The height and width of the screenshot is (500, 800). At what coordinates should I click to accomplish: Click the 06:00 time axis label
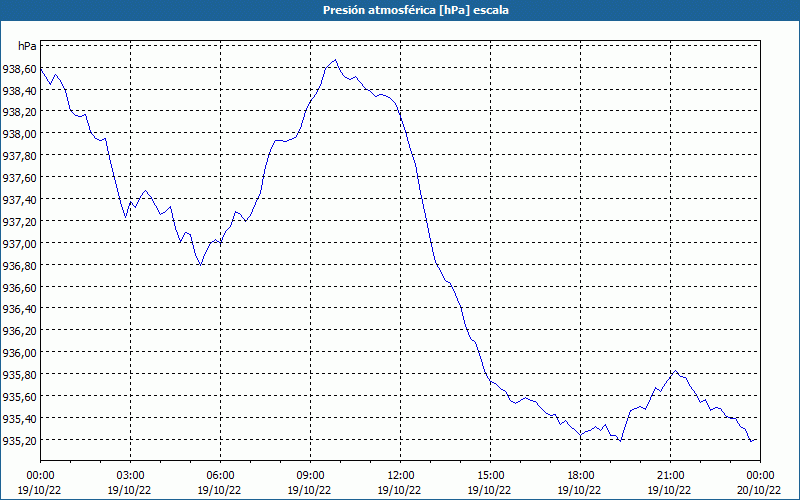(220, 476)
